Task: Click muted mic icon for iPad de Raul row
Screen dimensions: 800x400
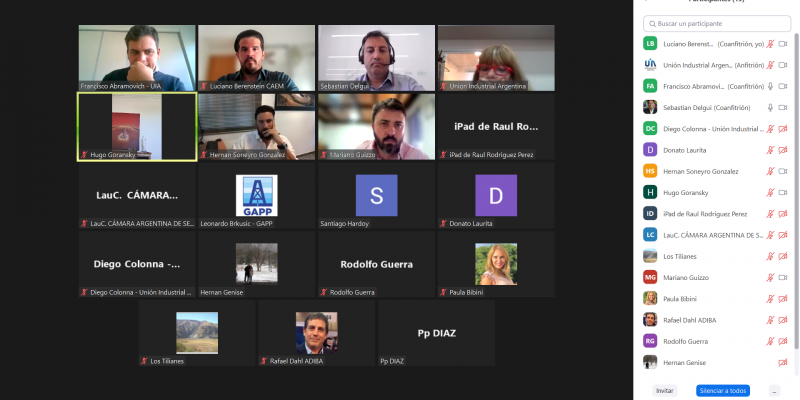Action: (770, 214)
